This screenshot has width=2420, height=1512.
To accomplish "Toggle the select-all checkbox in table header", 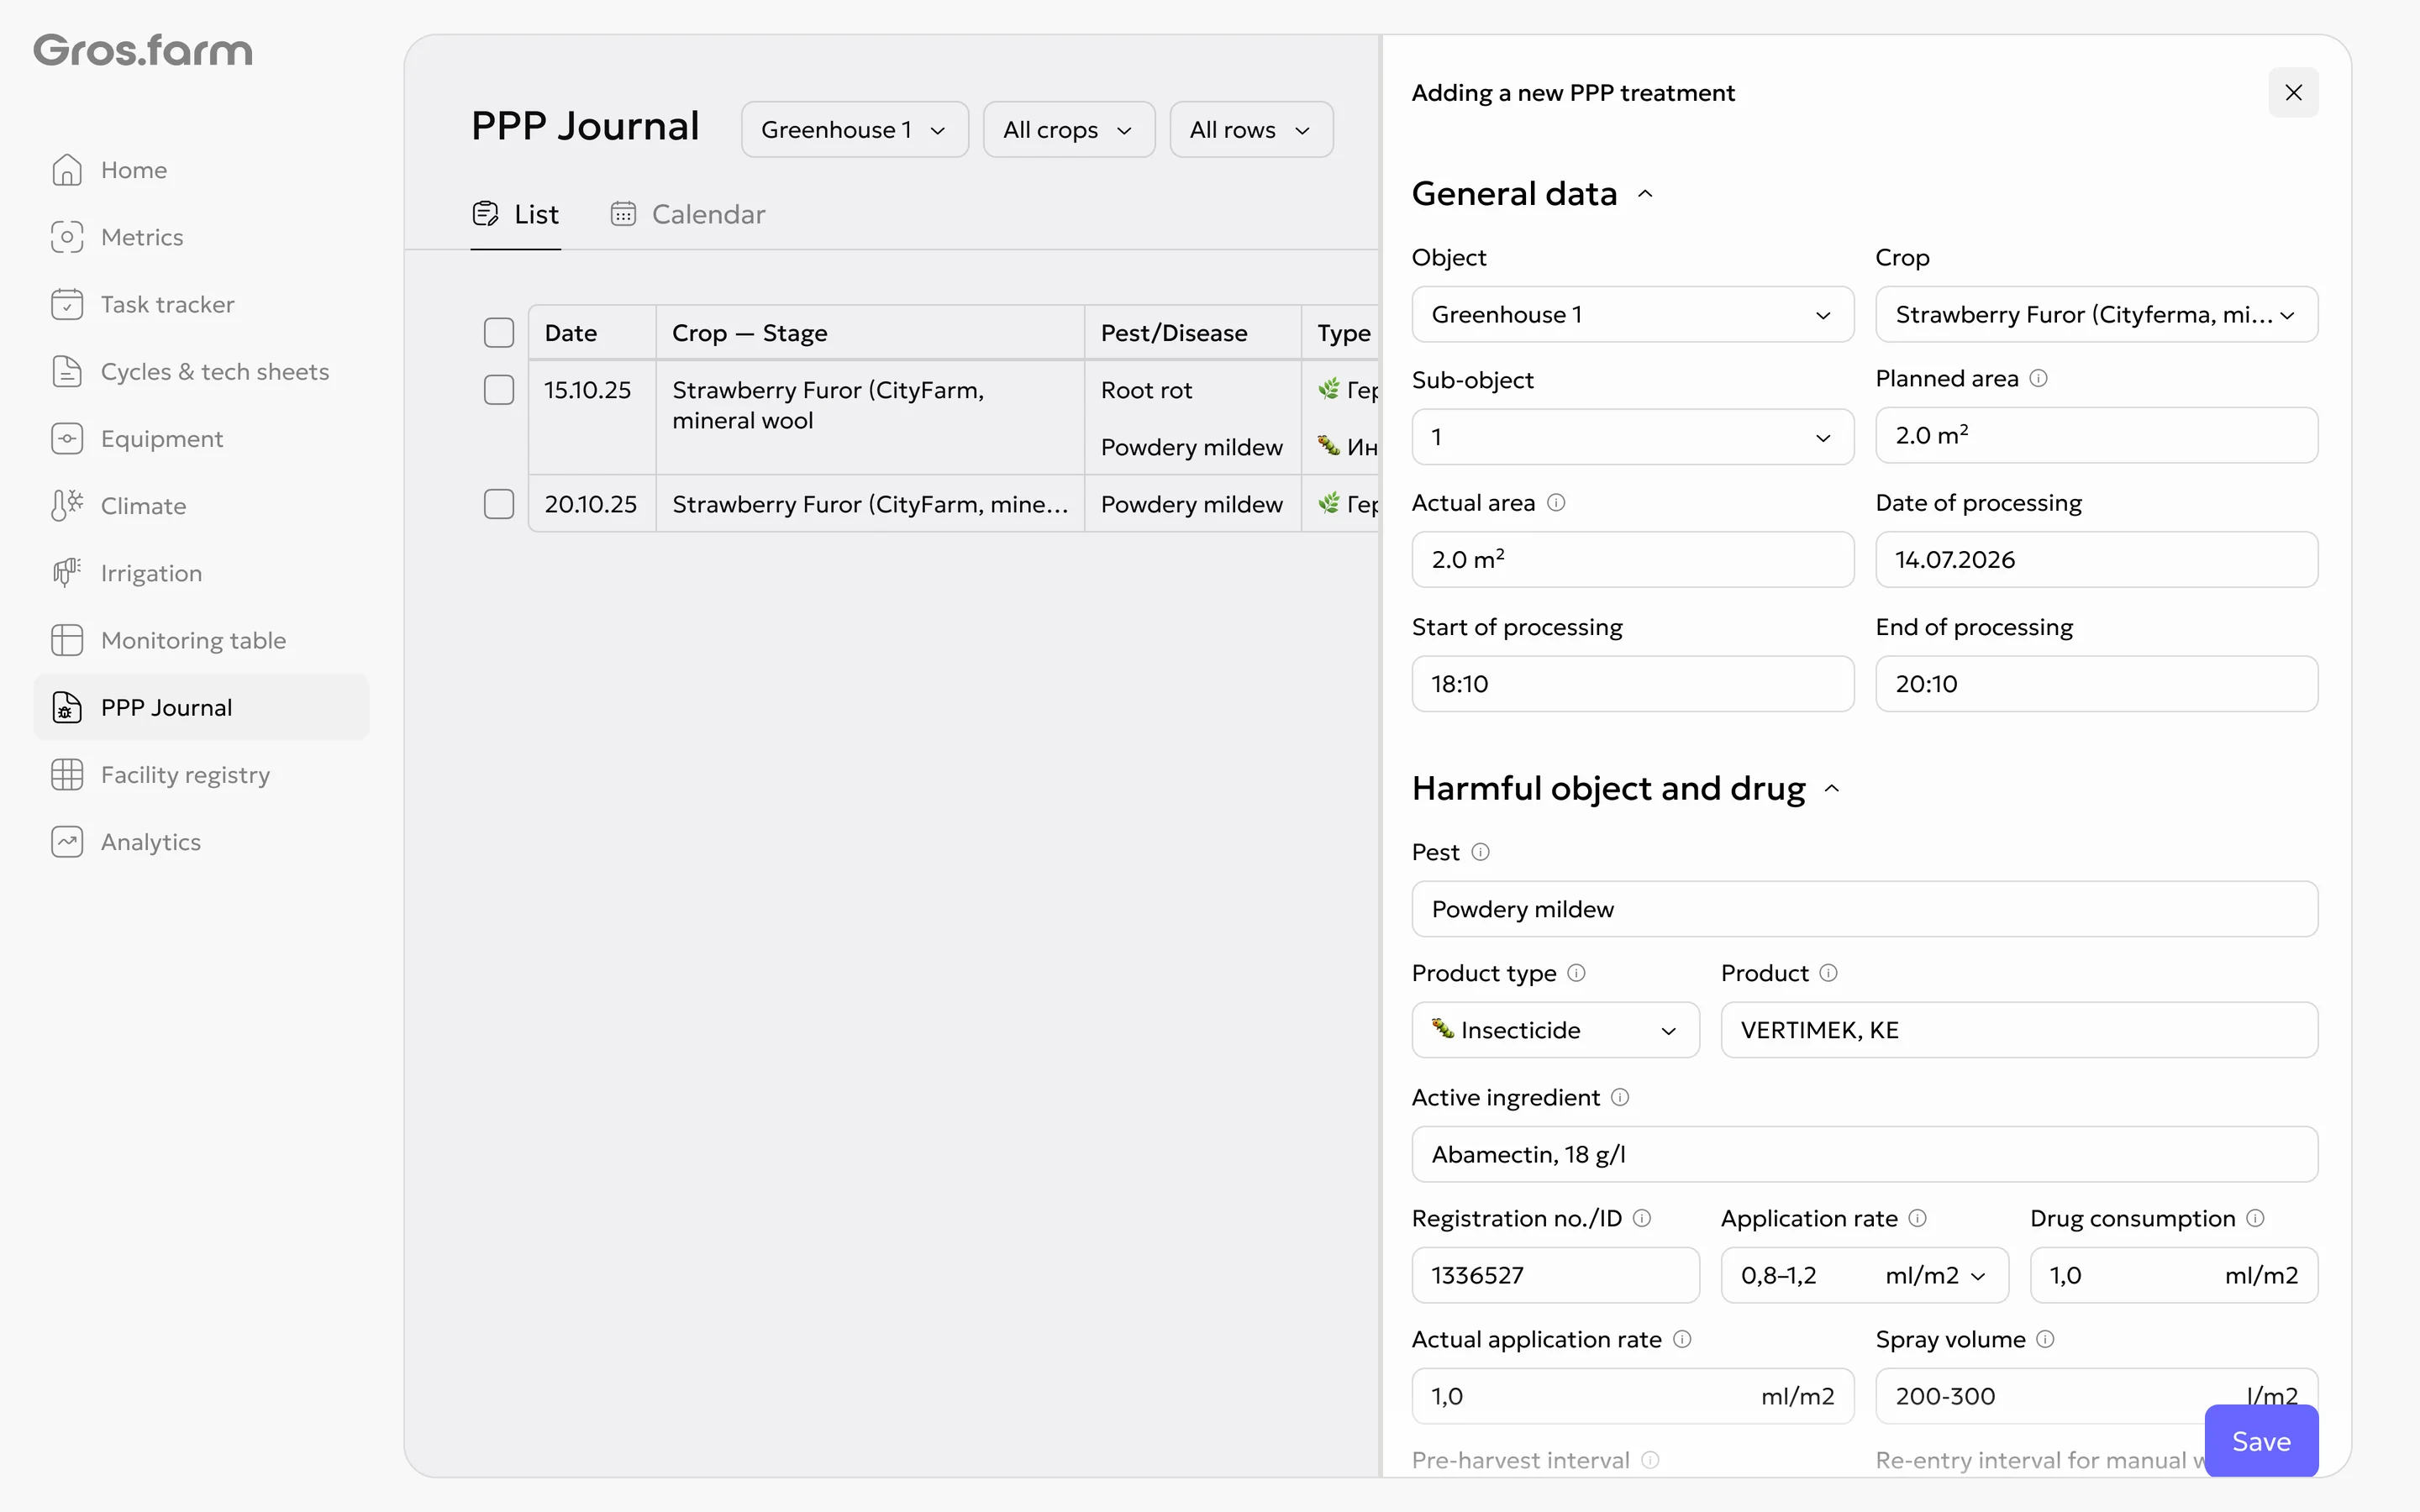I will (499, 332).
